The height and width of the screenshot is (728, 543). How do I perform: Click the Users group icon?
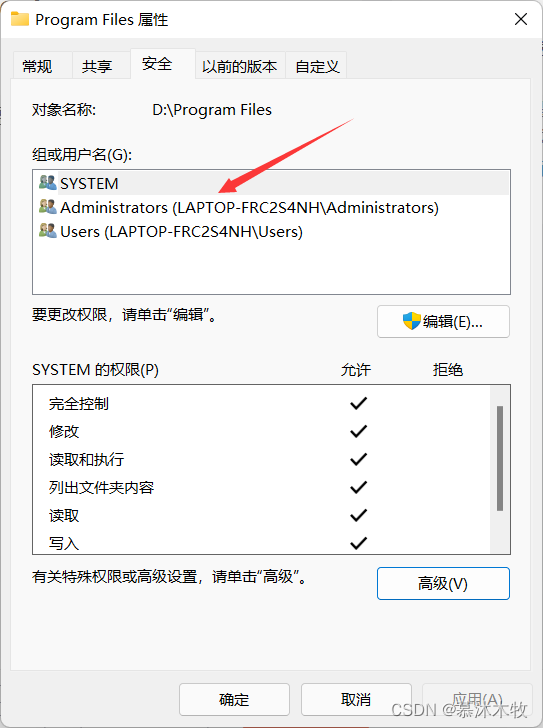[48, 231]
